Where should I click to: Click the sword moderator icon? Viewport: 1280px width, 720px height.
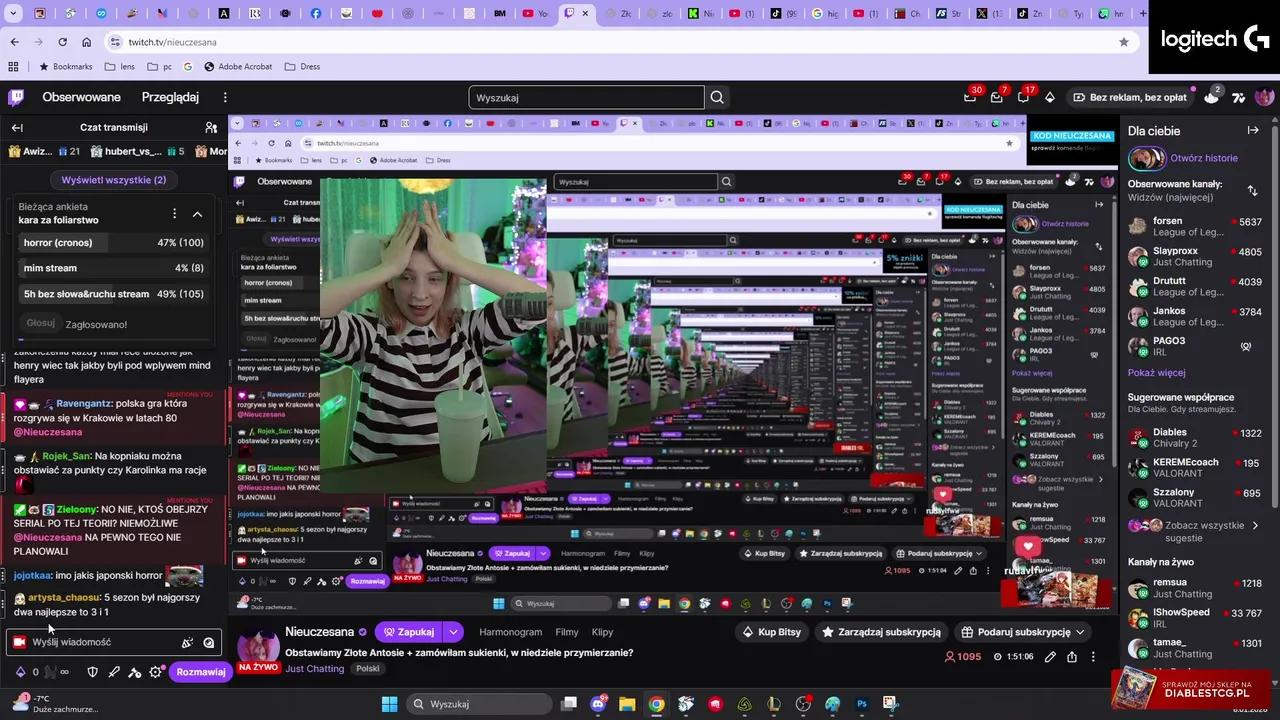tap(114, 672)
